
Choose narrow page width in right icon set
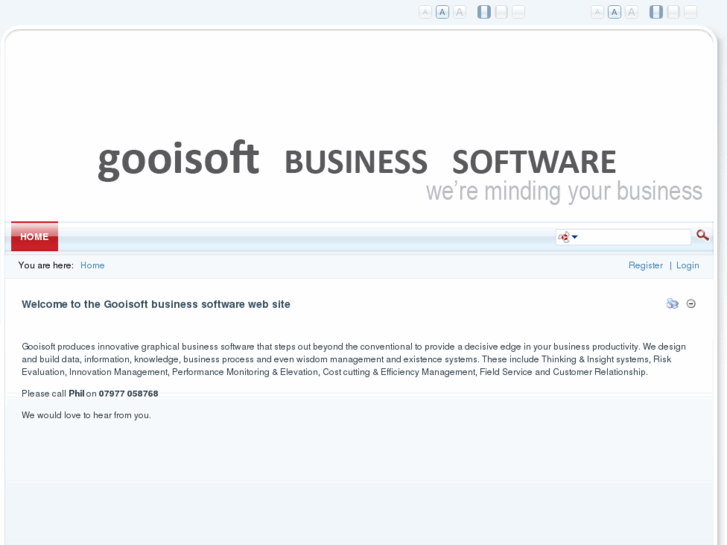[x=656, y=12]
